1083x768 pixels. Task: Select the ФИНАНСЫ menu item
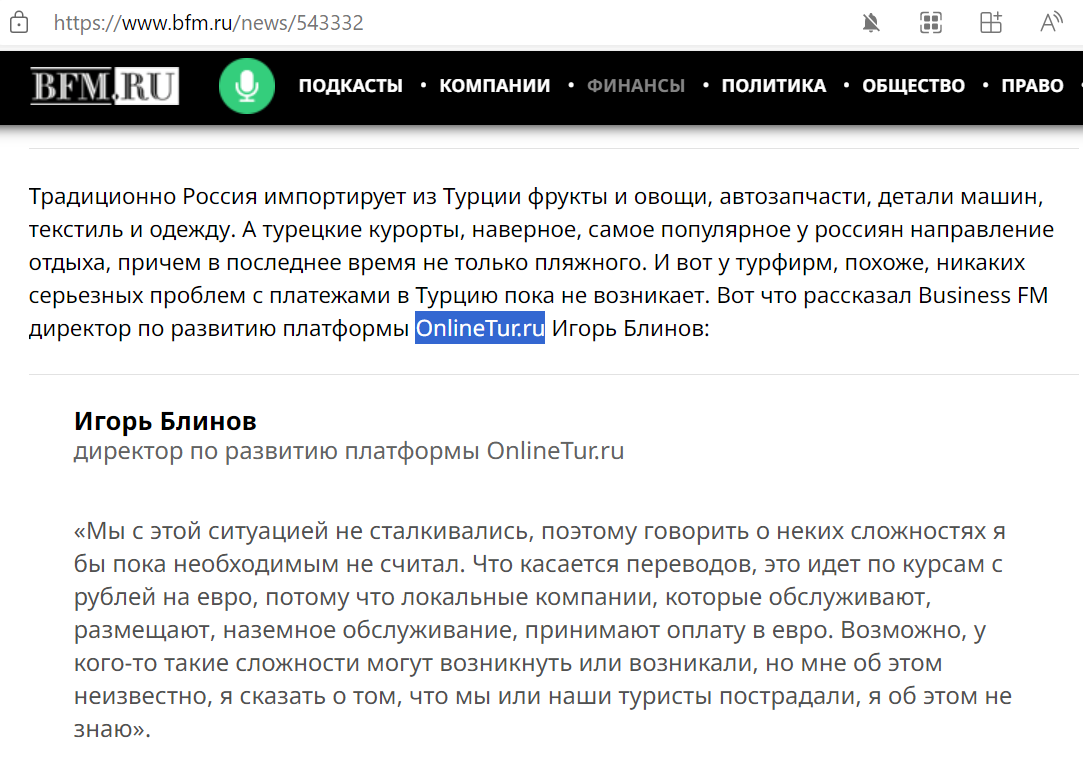(x=636, y=86)
